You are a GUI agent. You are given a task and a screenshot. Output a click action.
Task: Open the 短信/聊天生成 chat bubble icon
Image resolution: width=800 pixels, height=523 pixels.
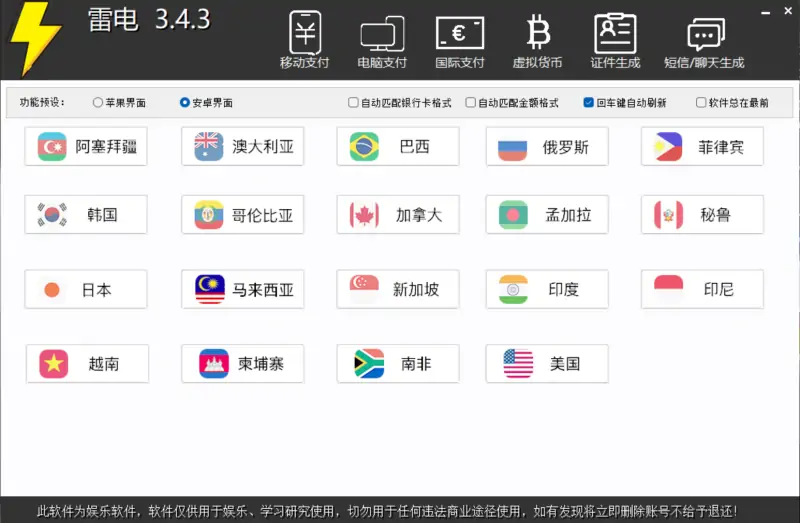[x=704, y=34]
